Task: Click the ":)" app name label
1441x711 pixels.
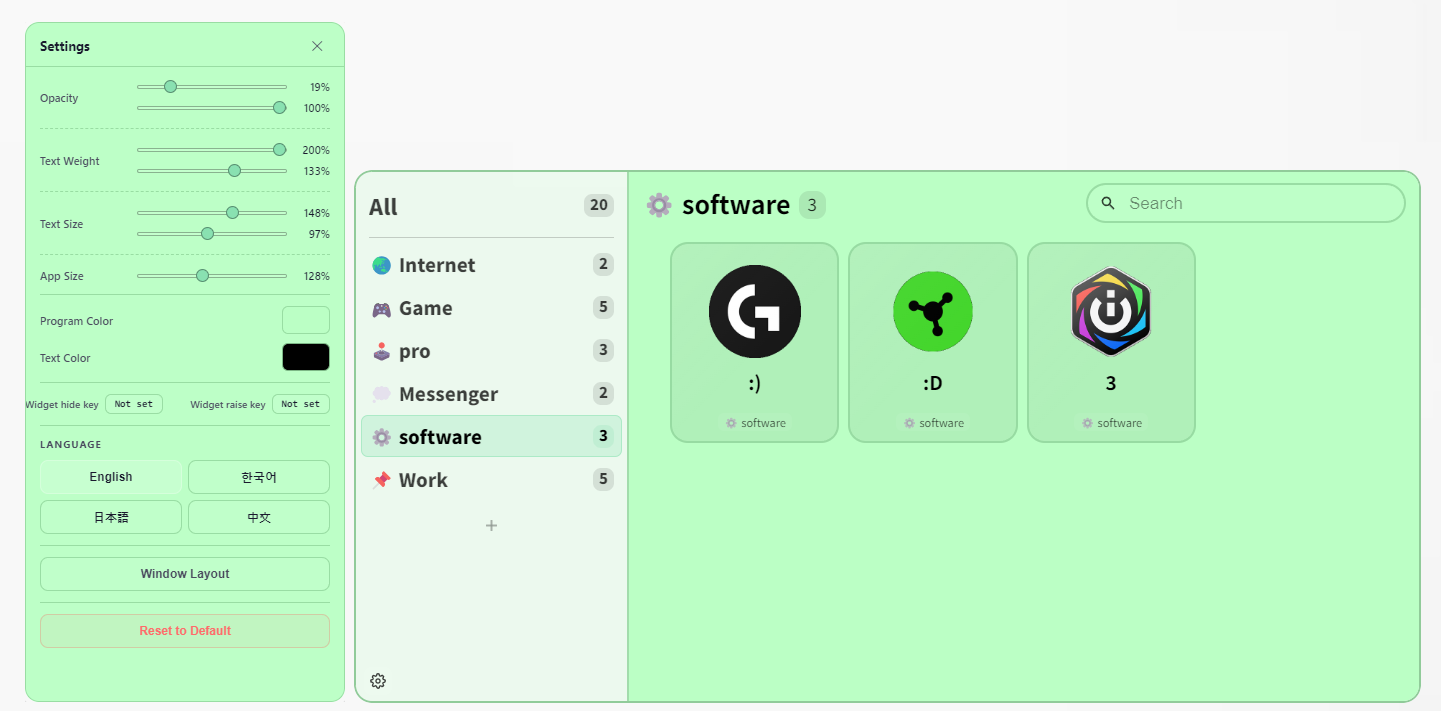Action: point(755,383)
